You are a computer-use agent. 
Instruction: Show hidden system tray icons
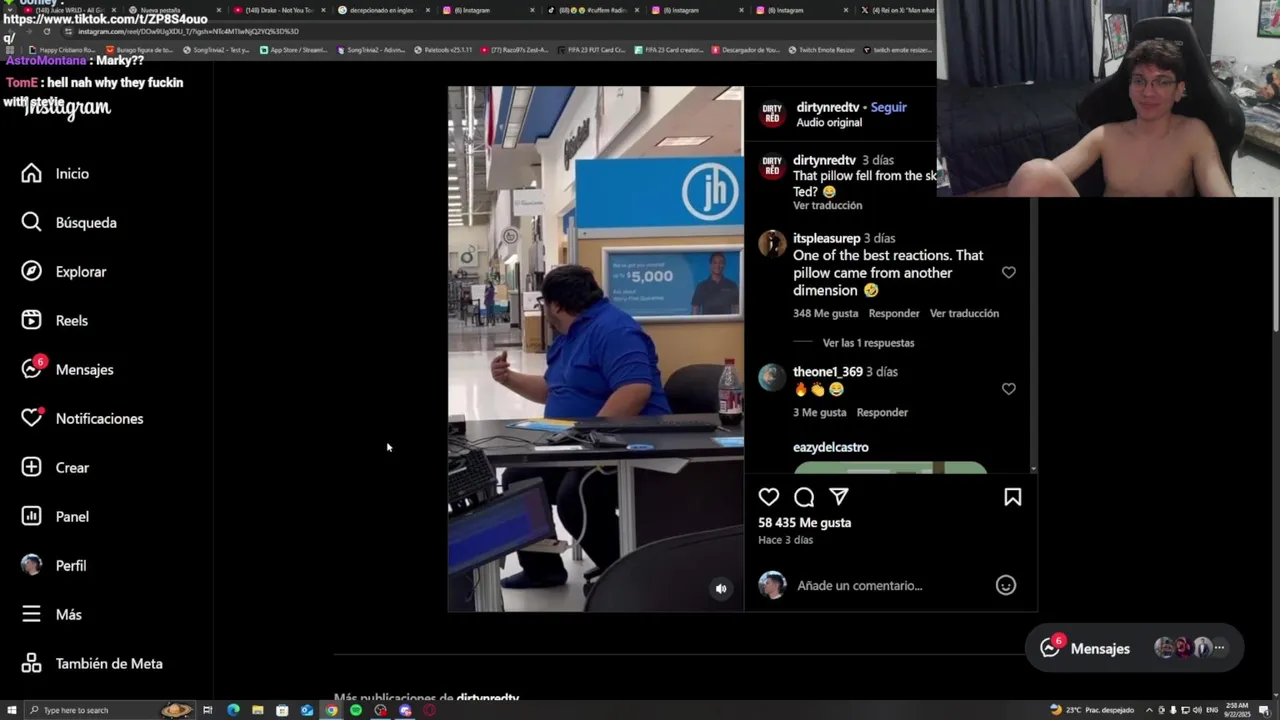tap(1150, 710)
